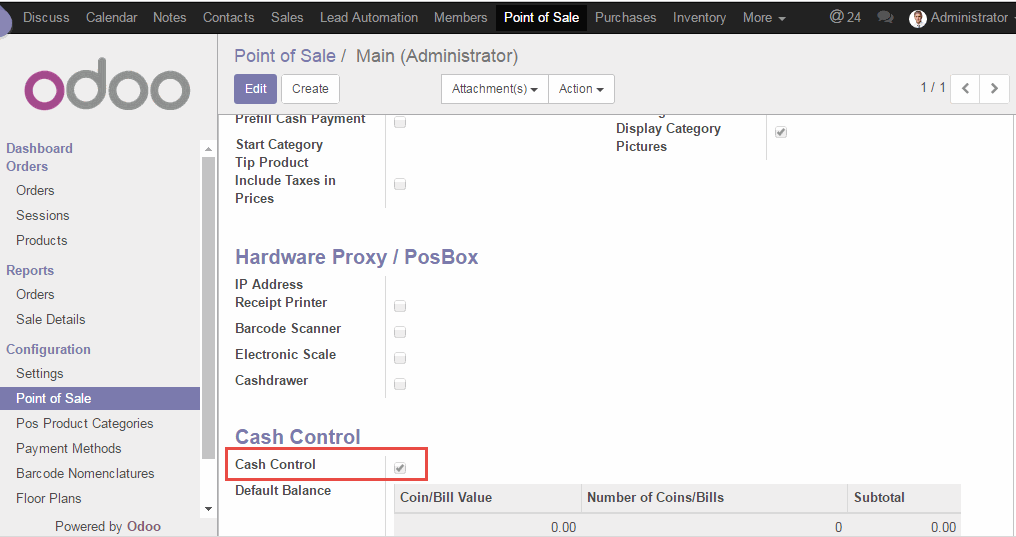Expand the Attachment(s) dropdown

pos(494,89)
